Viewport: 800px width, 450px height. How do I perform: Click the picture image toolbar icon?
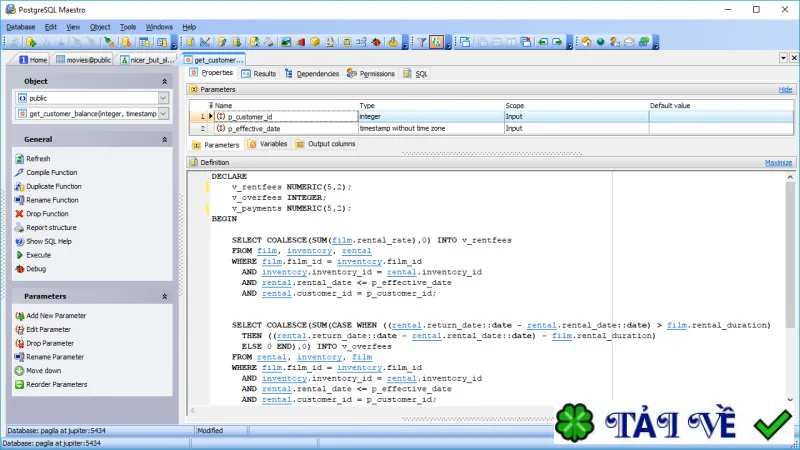coord(286,42)
